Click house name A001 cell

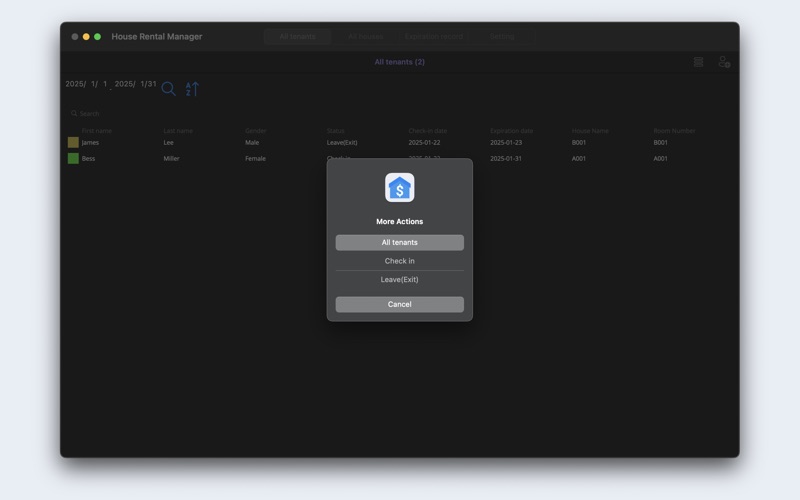(x=579, y=158)
